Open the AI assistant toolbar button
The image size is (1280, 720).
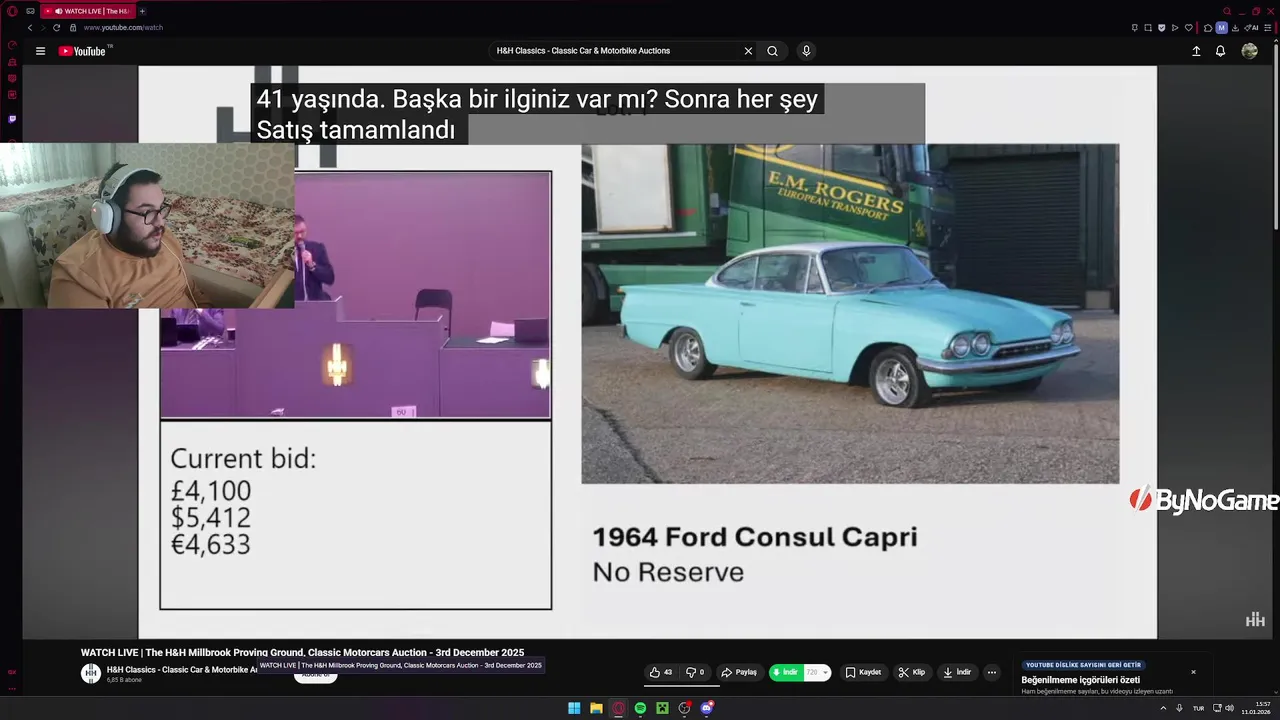click(1251, 27)
